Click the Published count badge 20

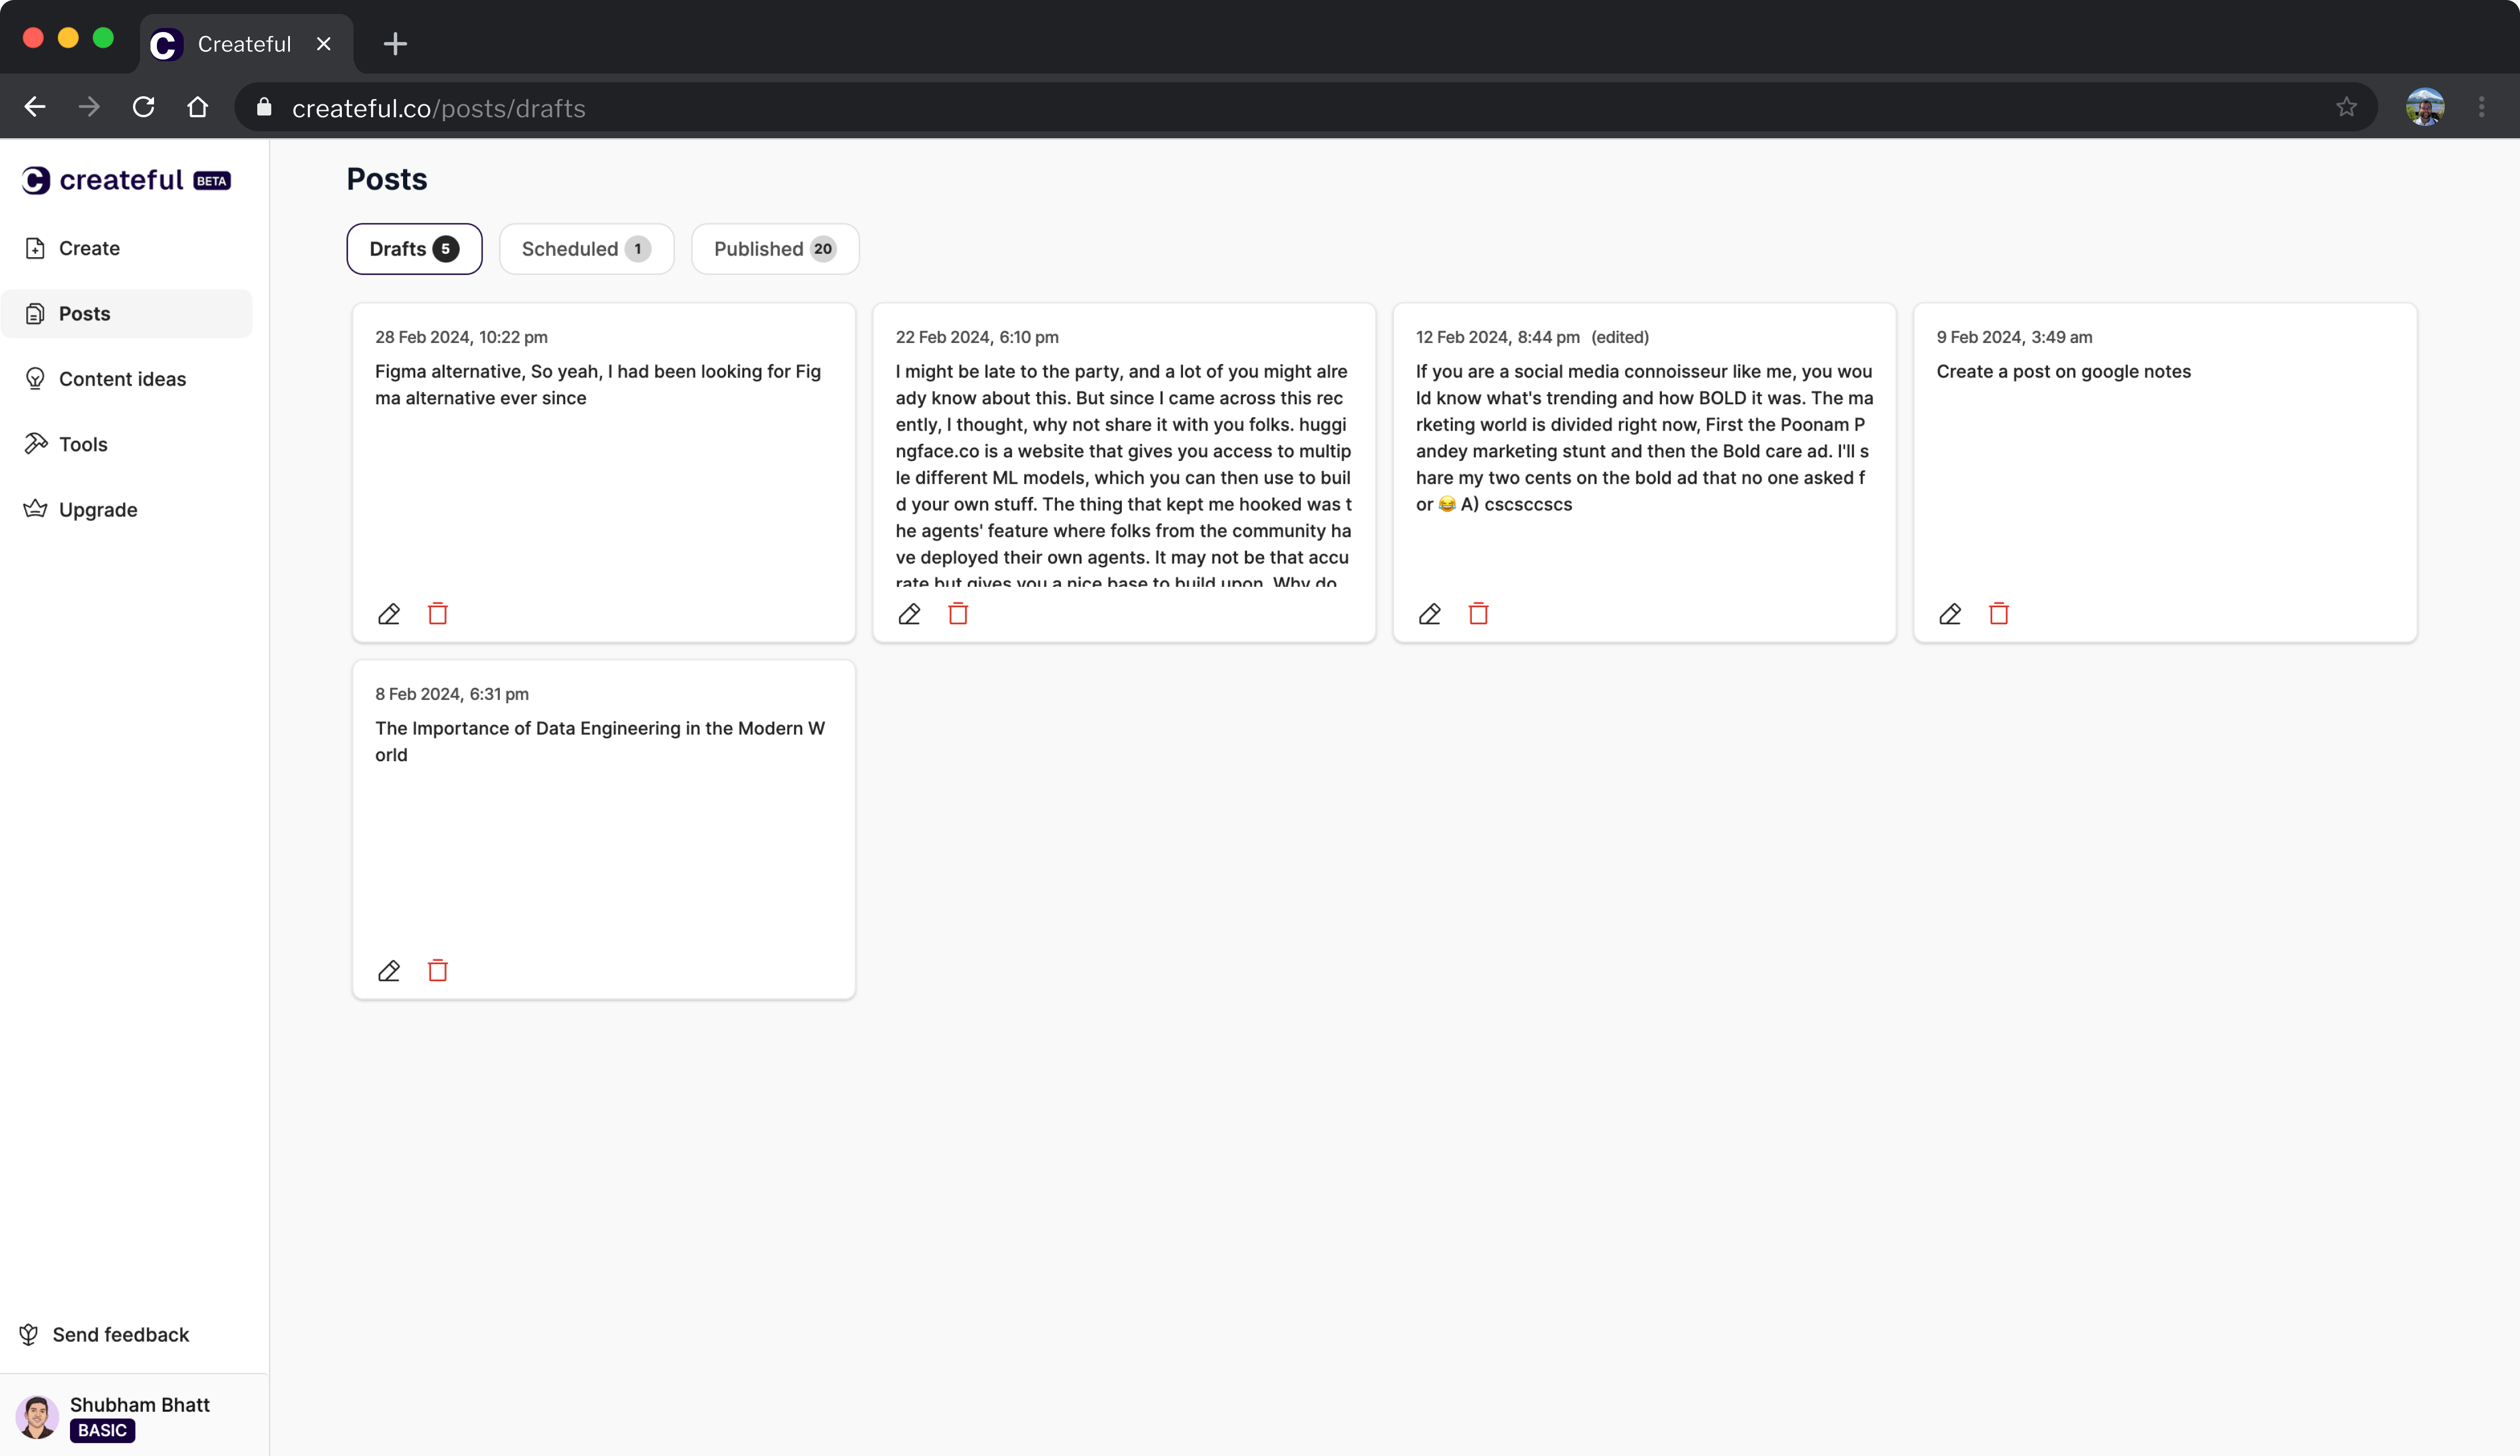coord(823,249)
